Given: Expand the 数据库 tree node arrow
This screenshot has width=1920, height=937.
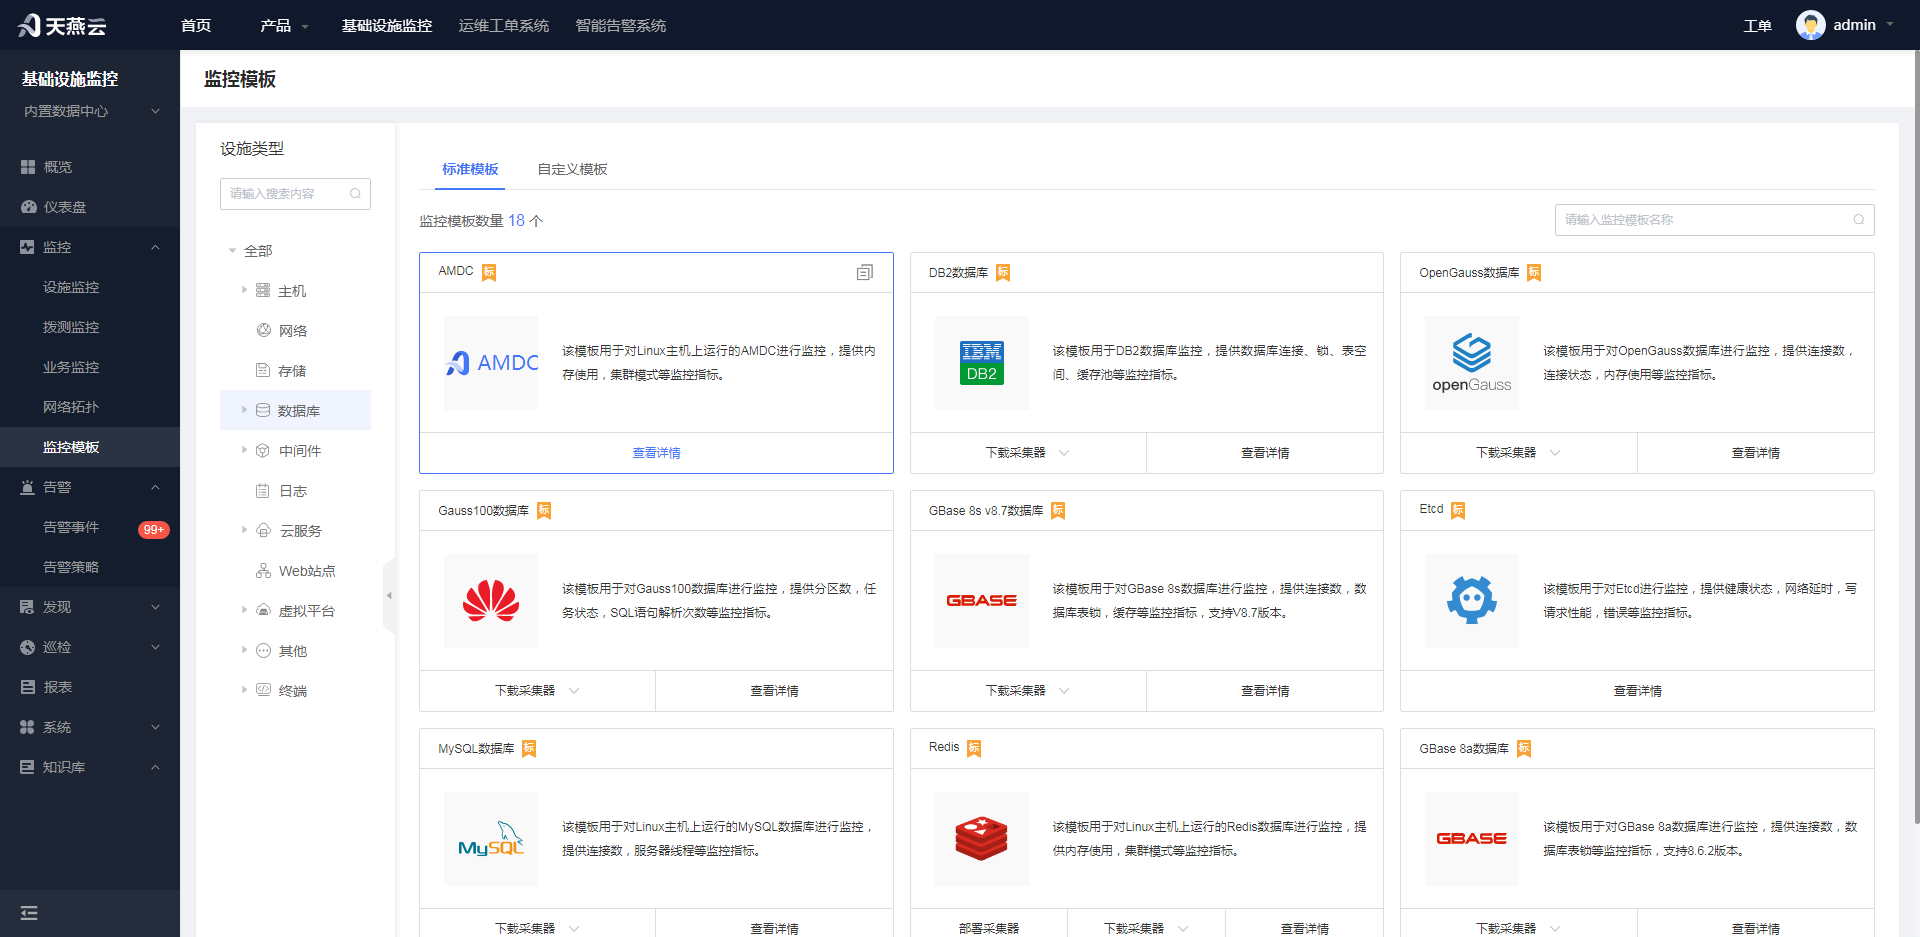Looking at the screenshot, I should (244, 410).
